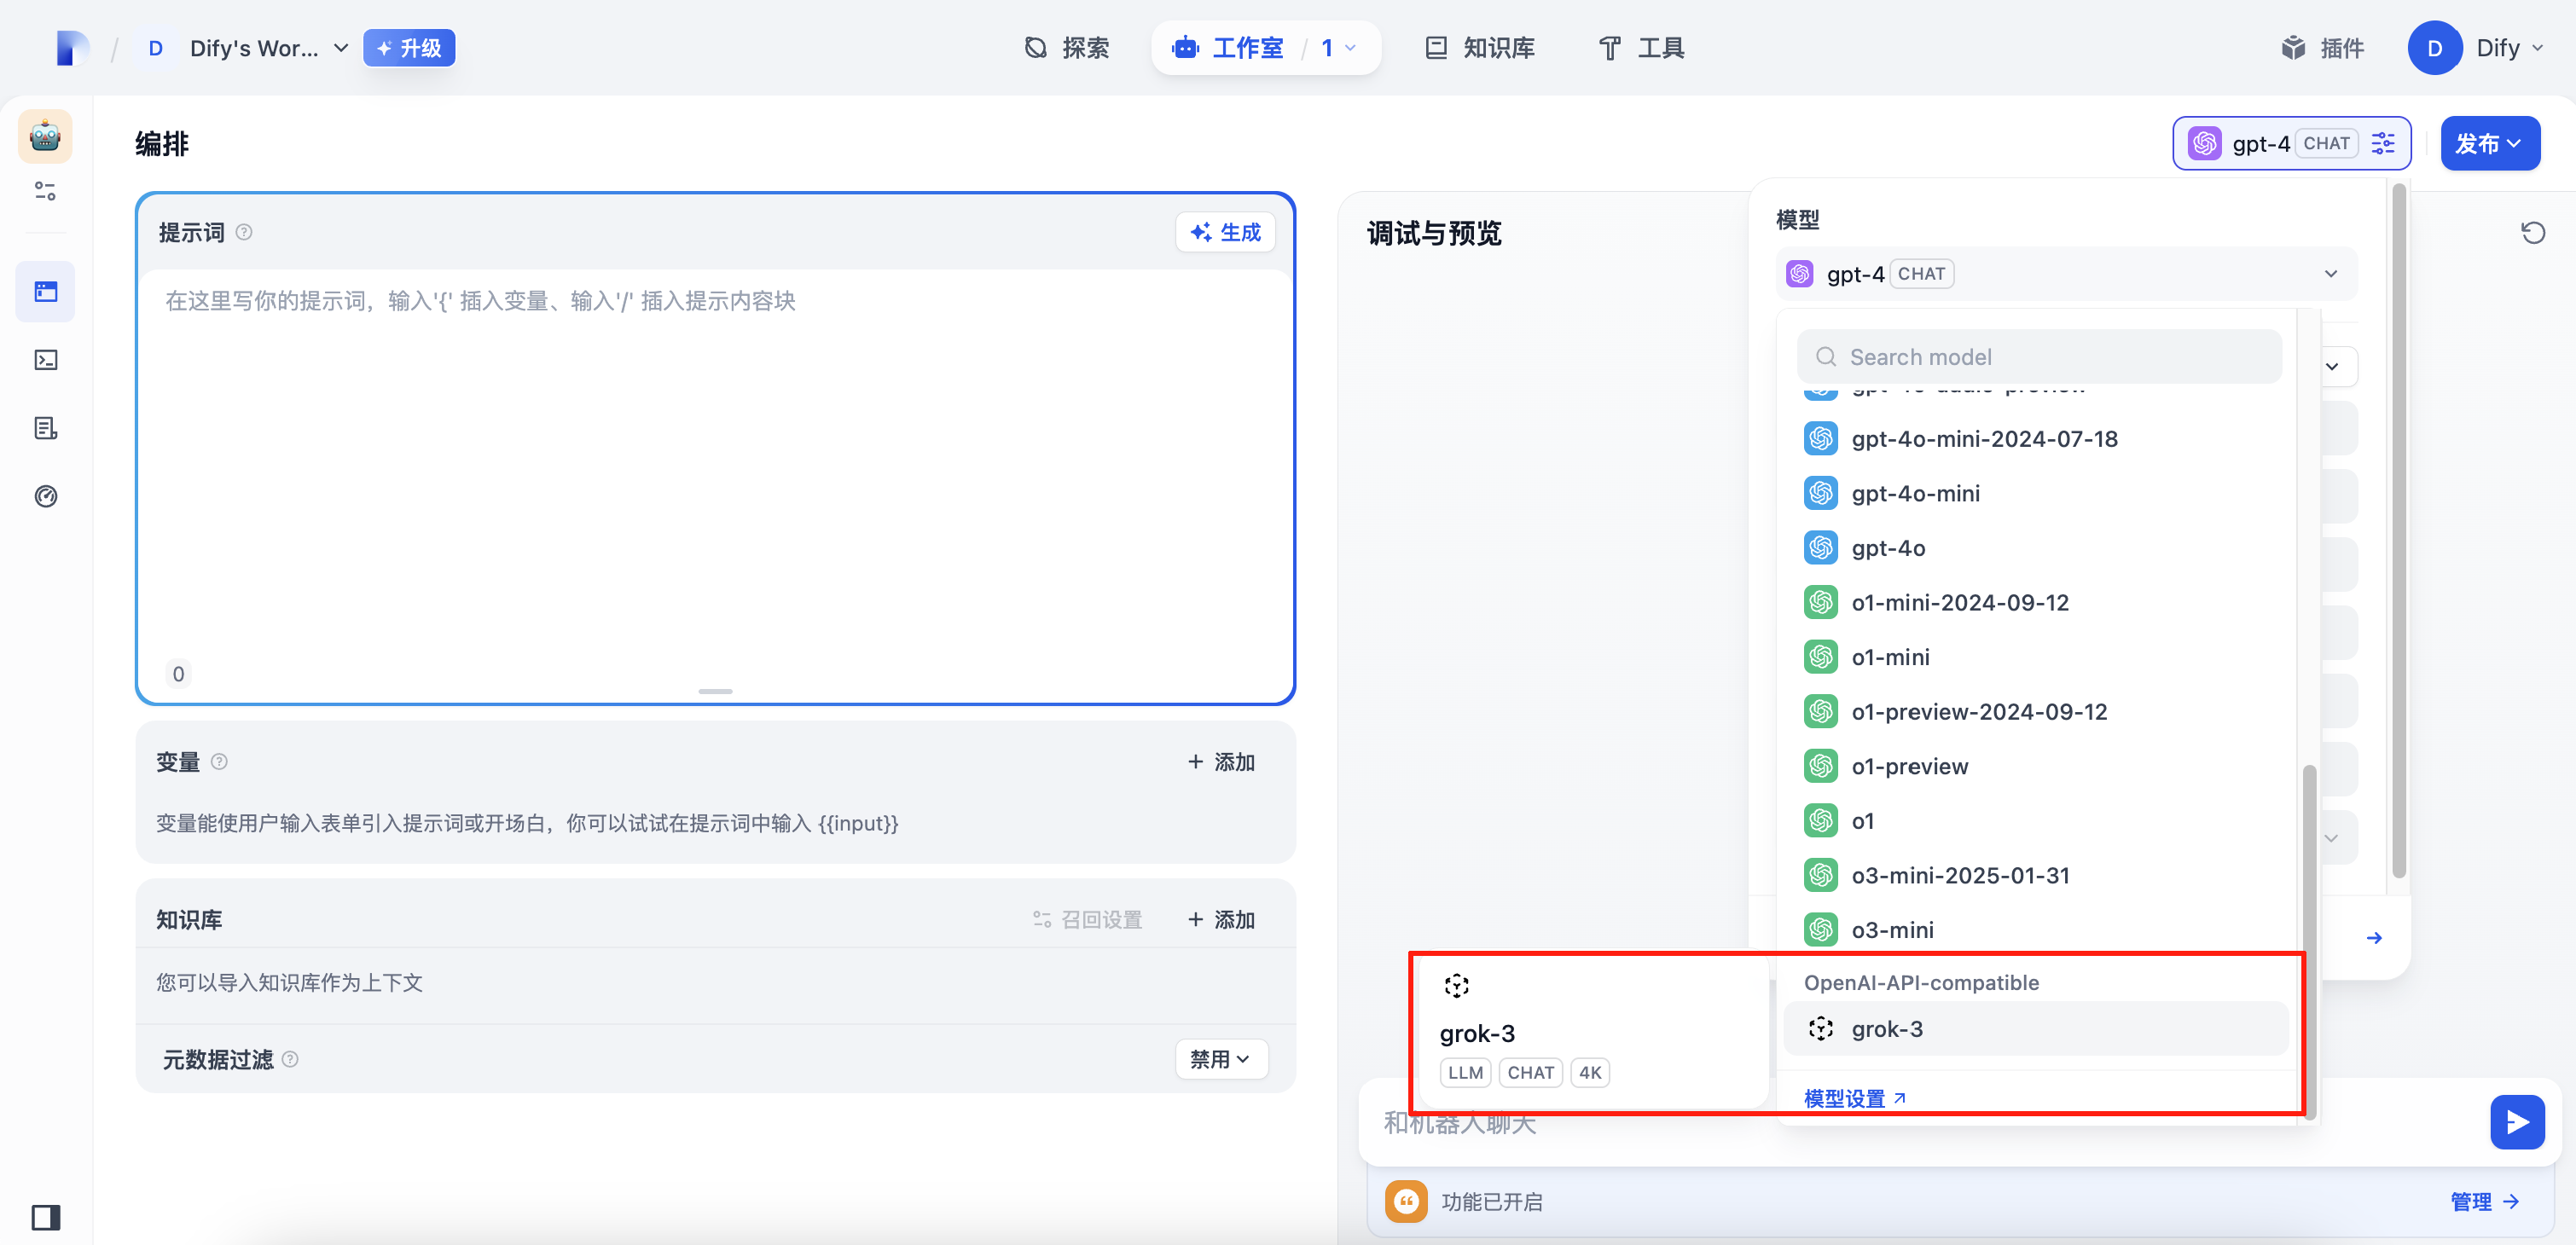Switch to the 知识库 tab
2576x1245 pixels.
(x=1480, y=48)
